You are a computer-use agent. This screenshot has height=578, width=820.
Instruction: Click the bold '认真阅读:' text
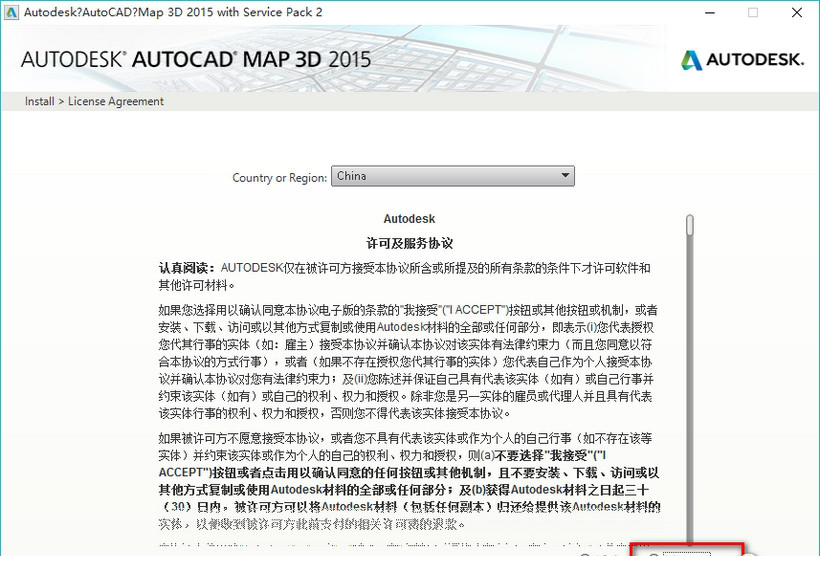(187, 268)
